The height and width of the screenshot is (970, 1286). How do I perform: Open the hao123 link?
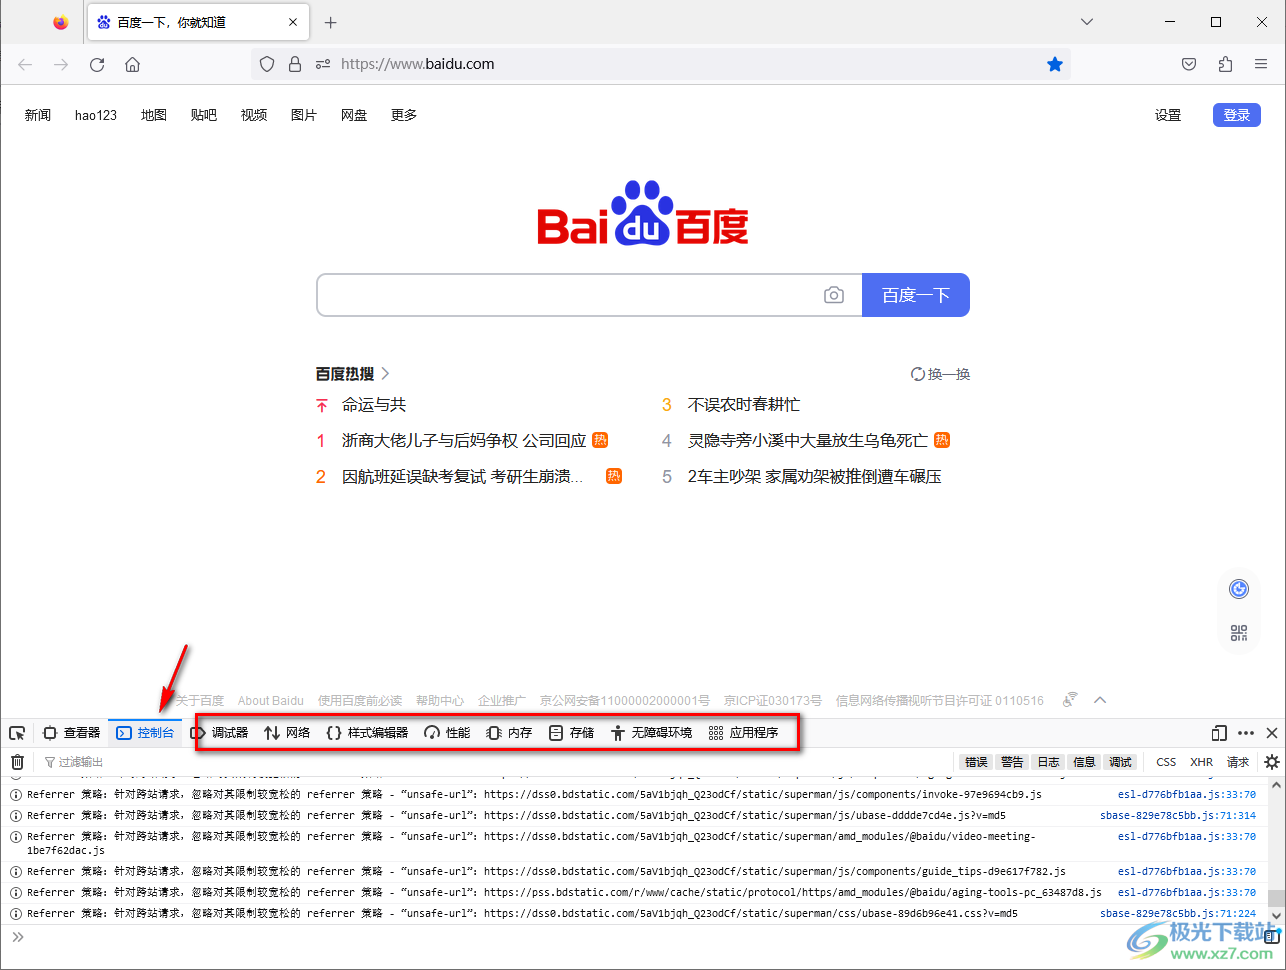[96, 115]
